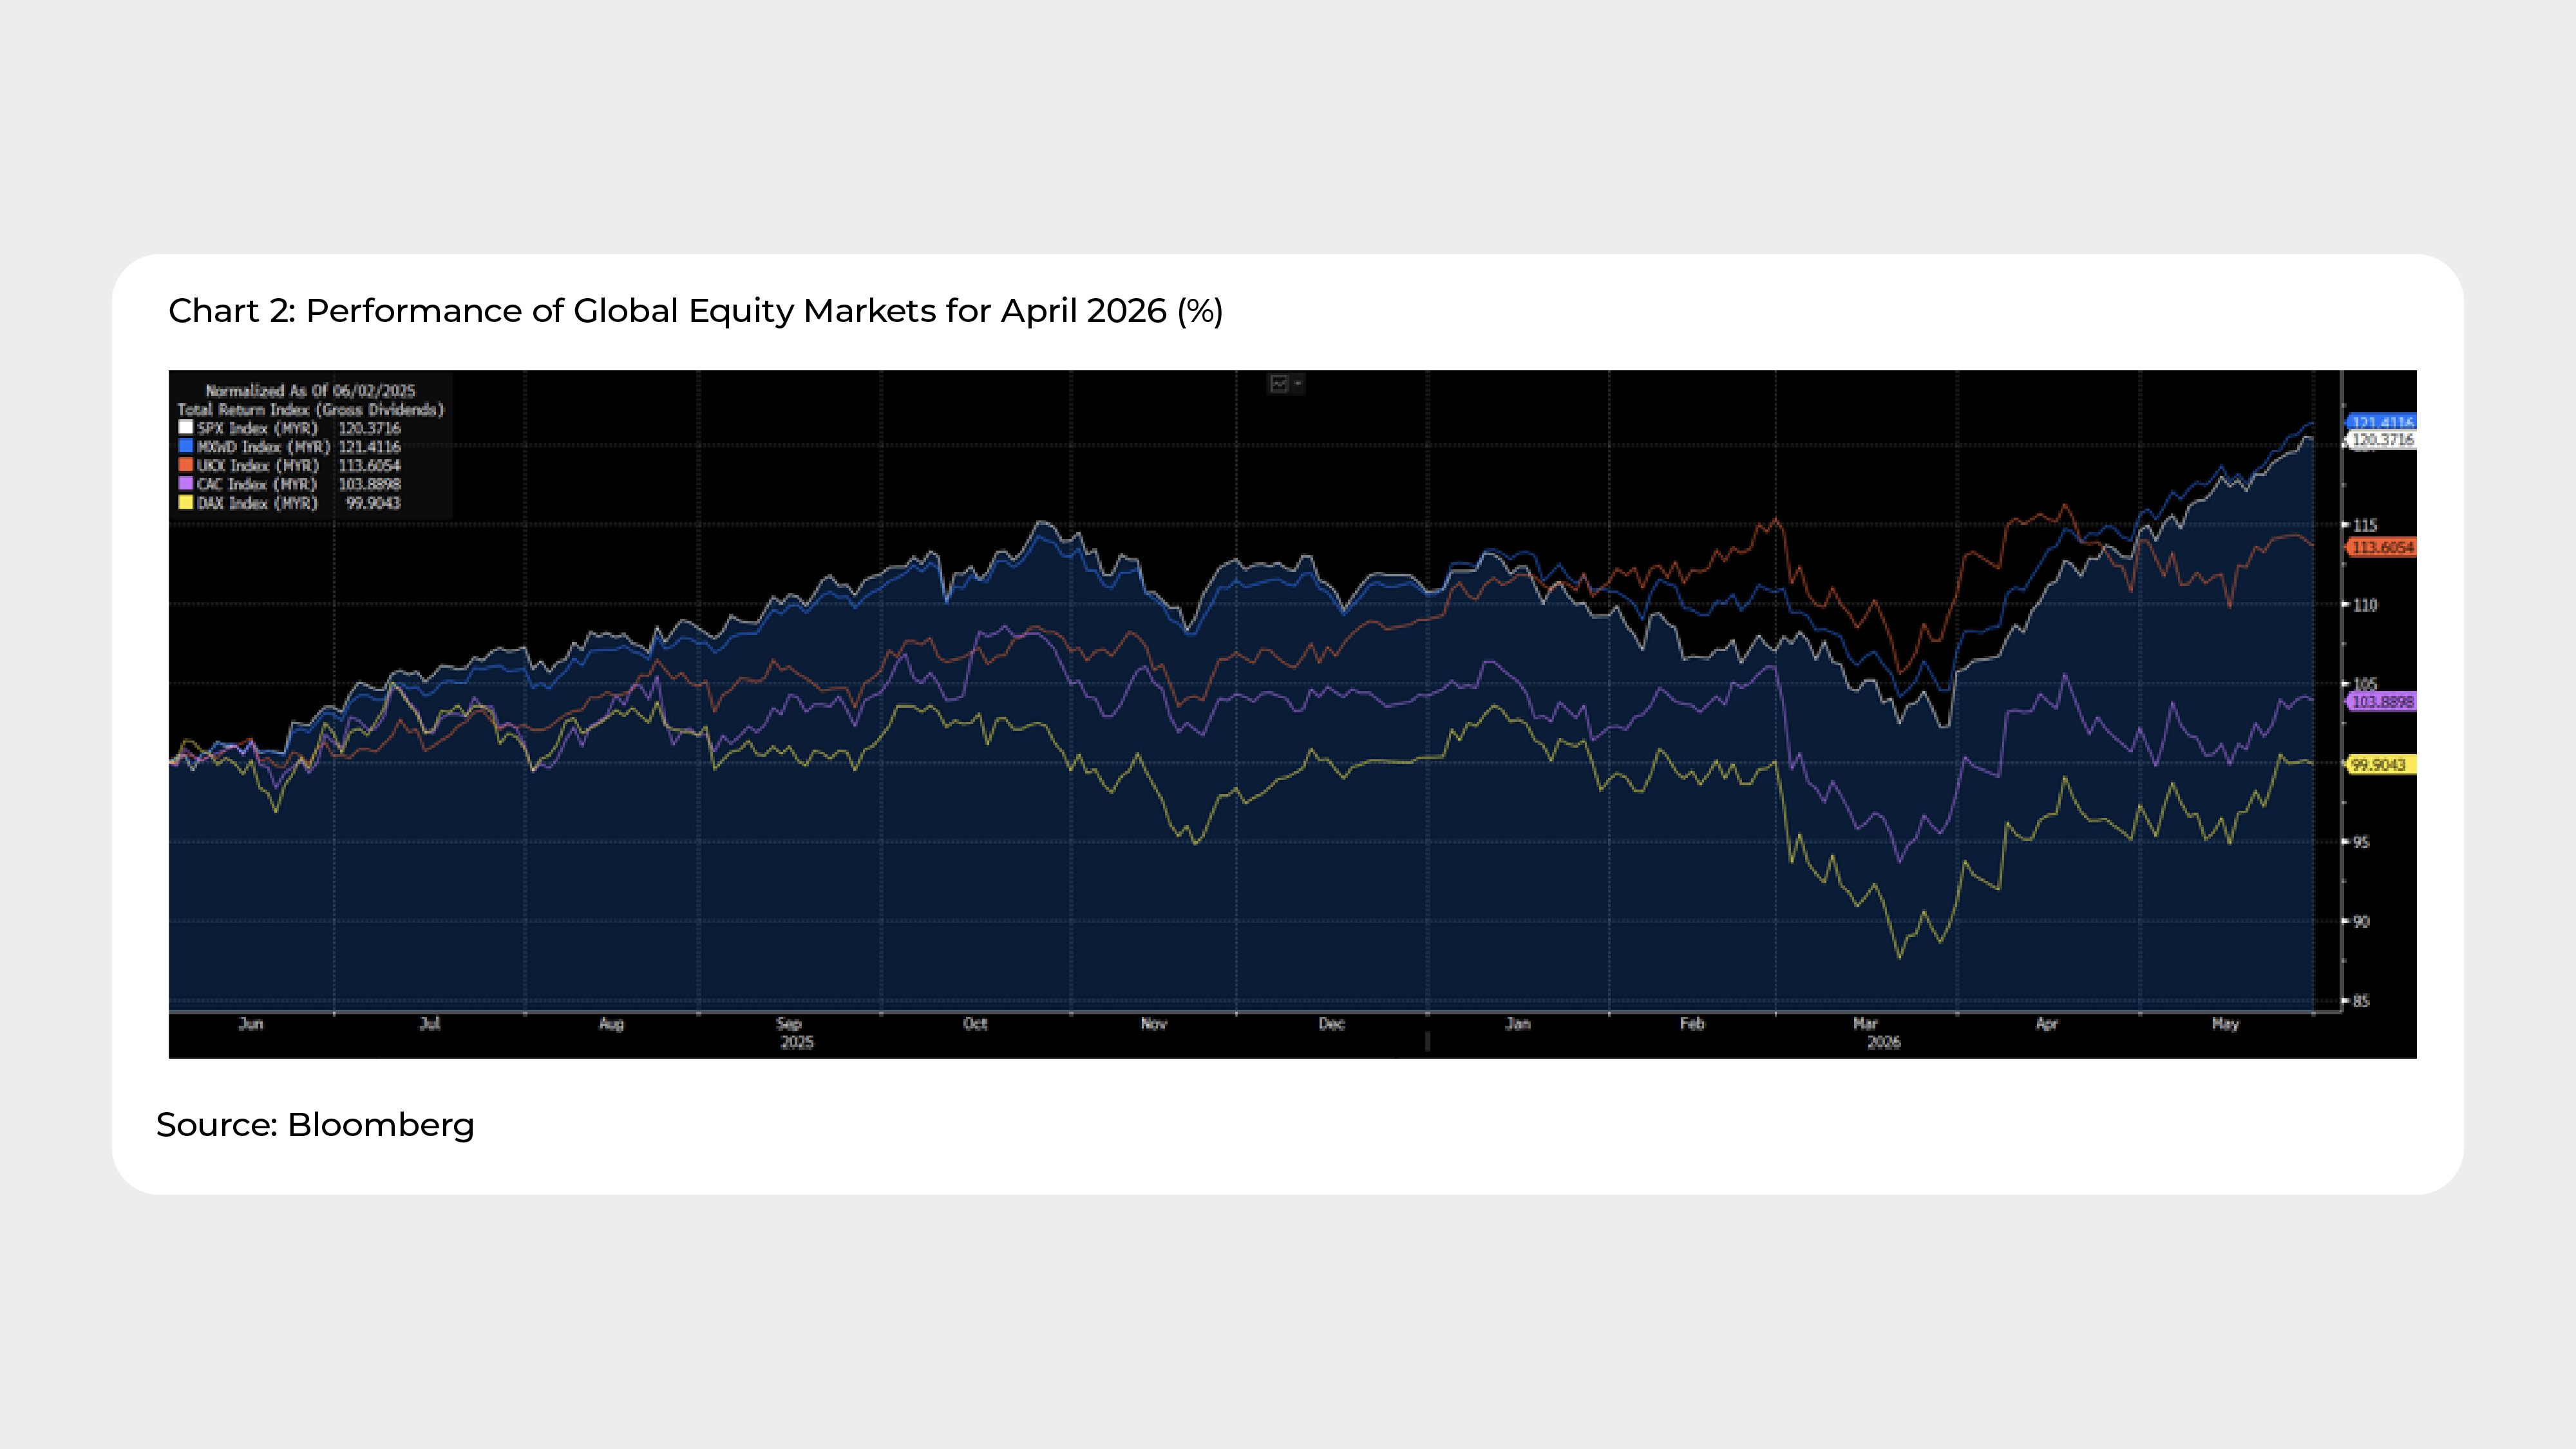Image resolution: width=2576 pixels, height=1449 pixels.
Task: Select the MXWD Index (MYR) legend label
Action: [x=263, y=447]
